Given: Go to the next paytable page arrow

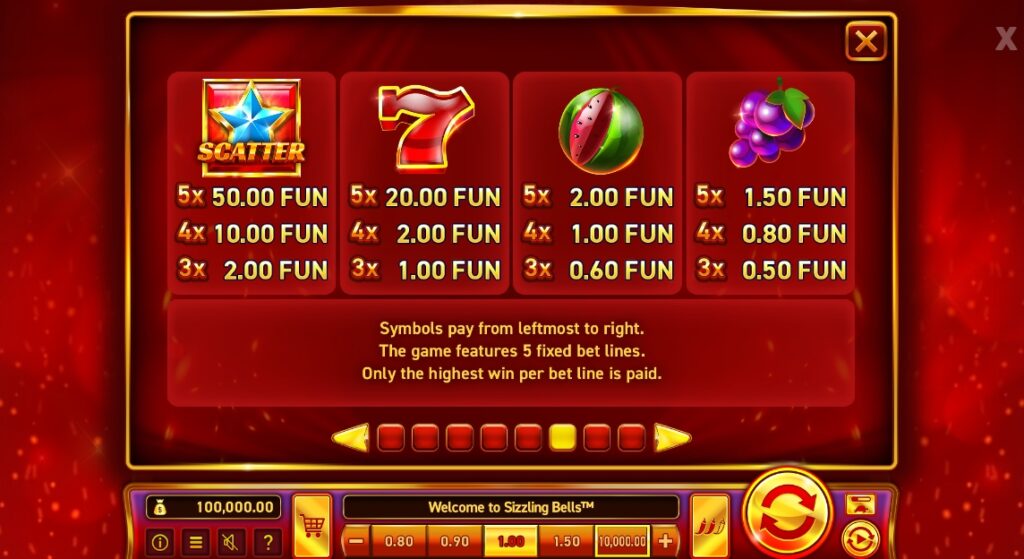Looking at the screenshot, I should click(672, 438).
